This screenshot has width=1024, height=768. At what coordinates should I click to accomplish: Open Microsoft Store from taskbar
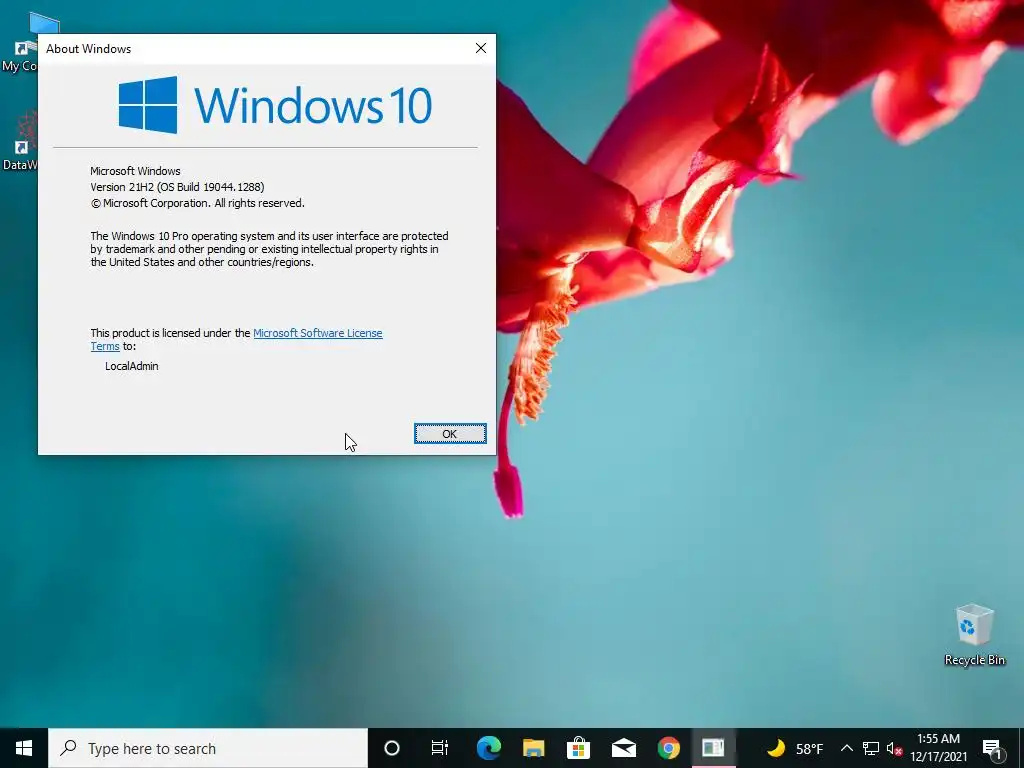click(579, 748)
